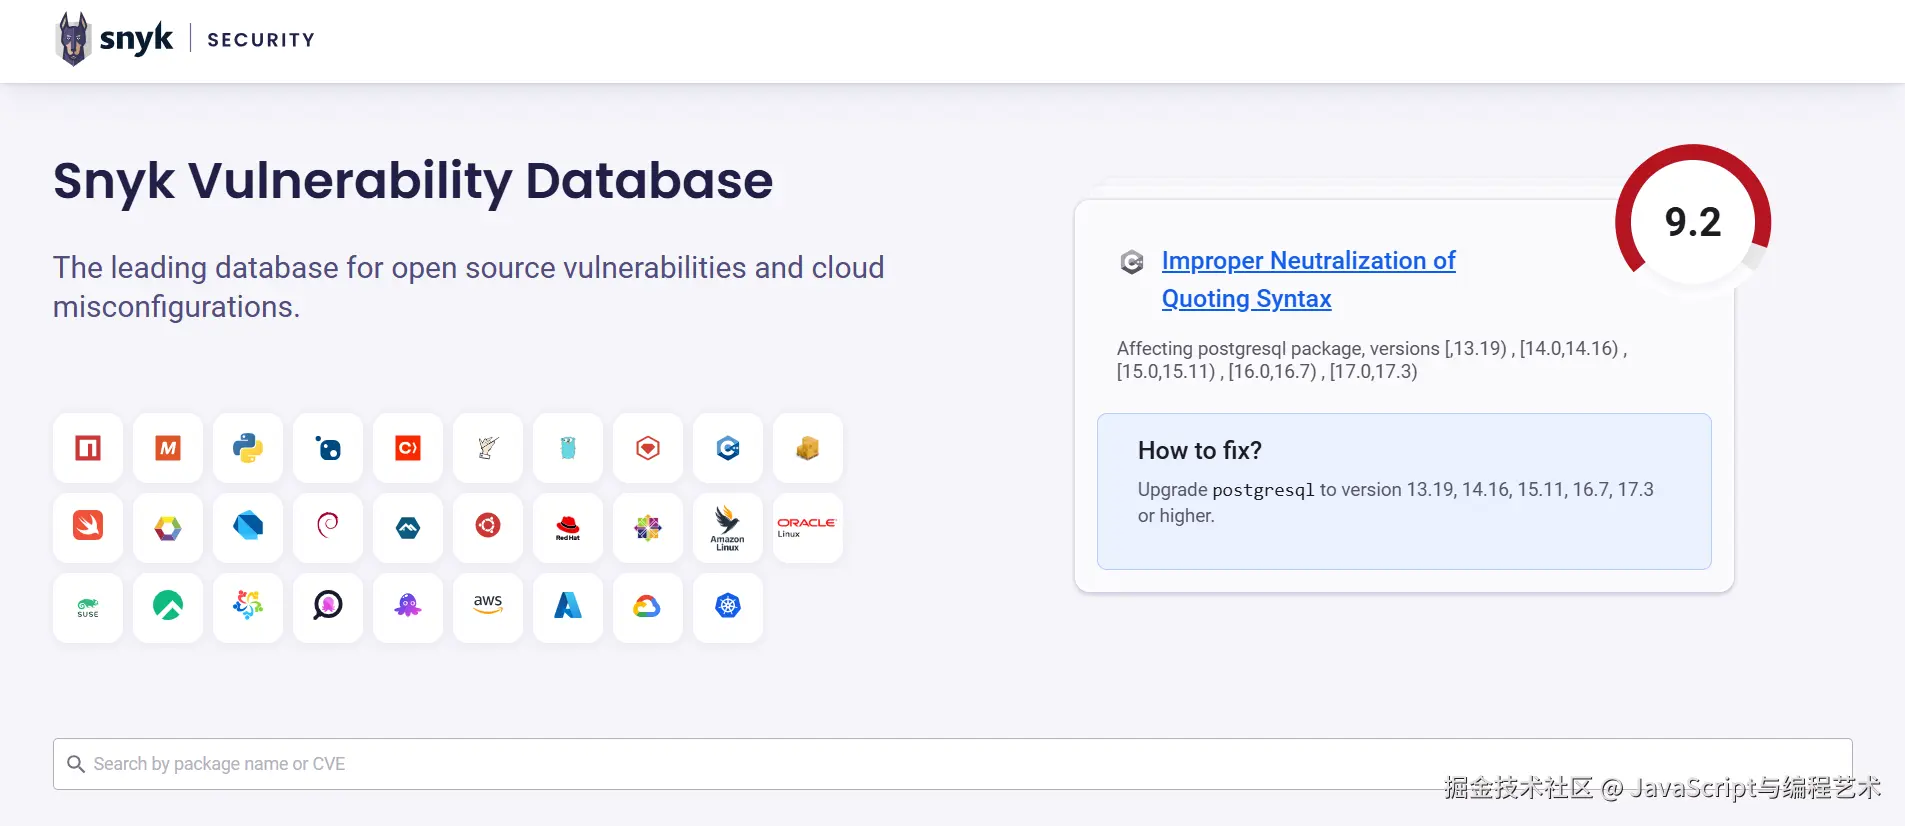Screen dimensions: 1905x826
Task: Select the Swift bird icon
Action: click(x=88, y=527)
